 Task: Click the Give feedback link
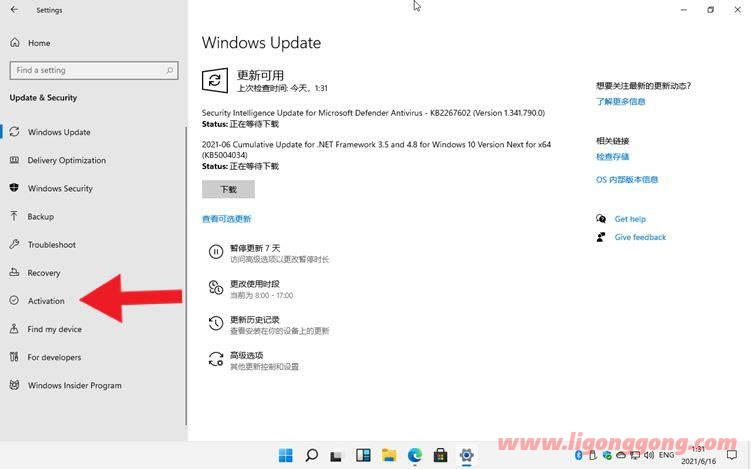pos(640,237)
